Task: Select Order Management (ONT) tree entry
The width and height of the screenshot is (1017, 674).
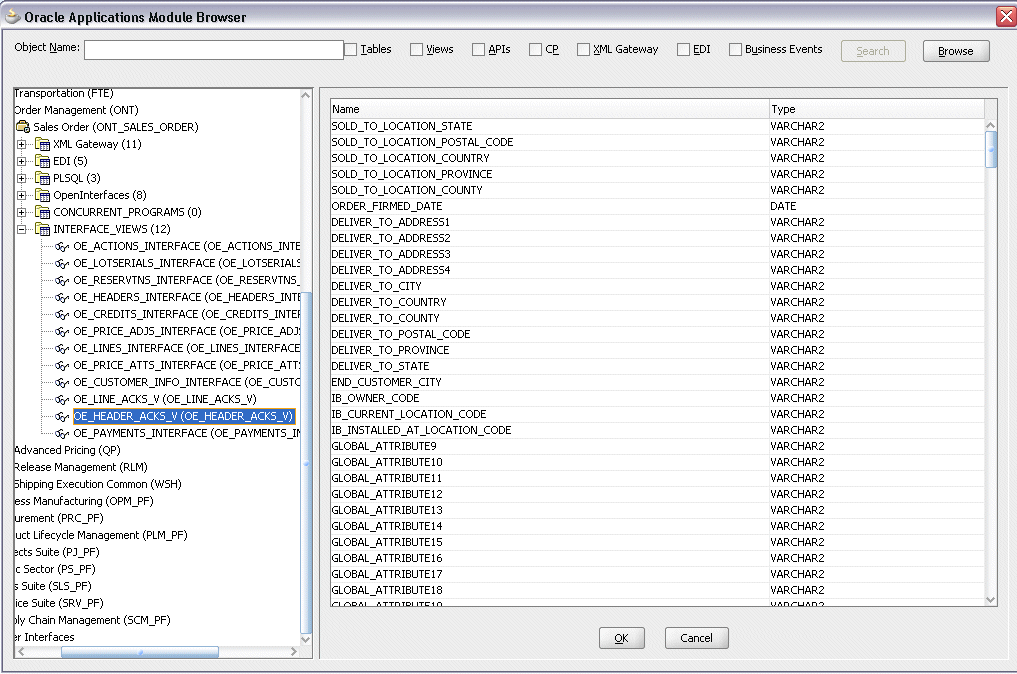Action: (x=77, y=110)
